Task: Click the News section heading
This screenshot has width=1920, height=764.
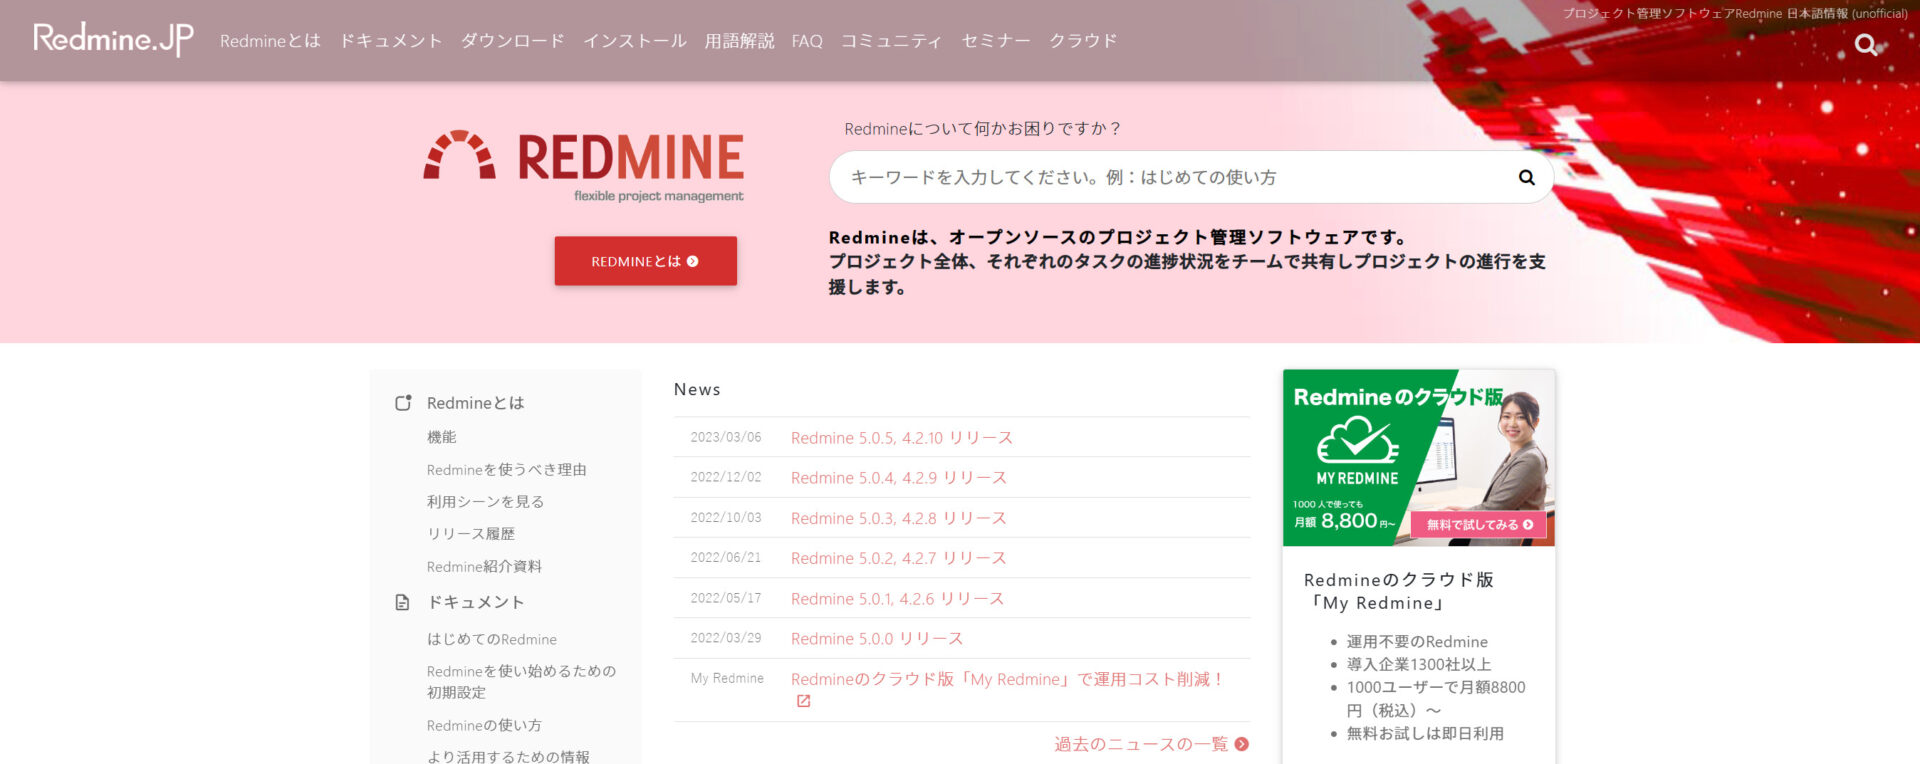Action: pos(697,390)
